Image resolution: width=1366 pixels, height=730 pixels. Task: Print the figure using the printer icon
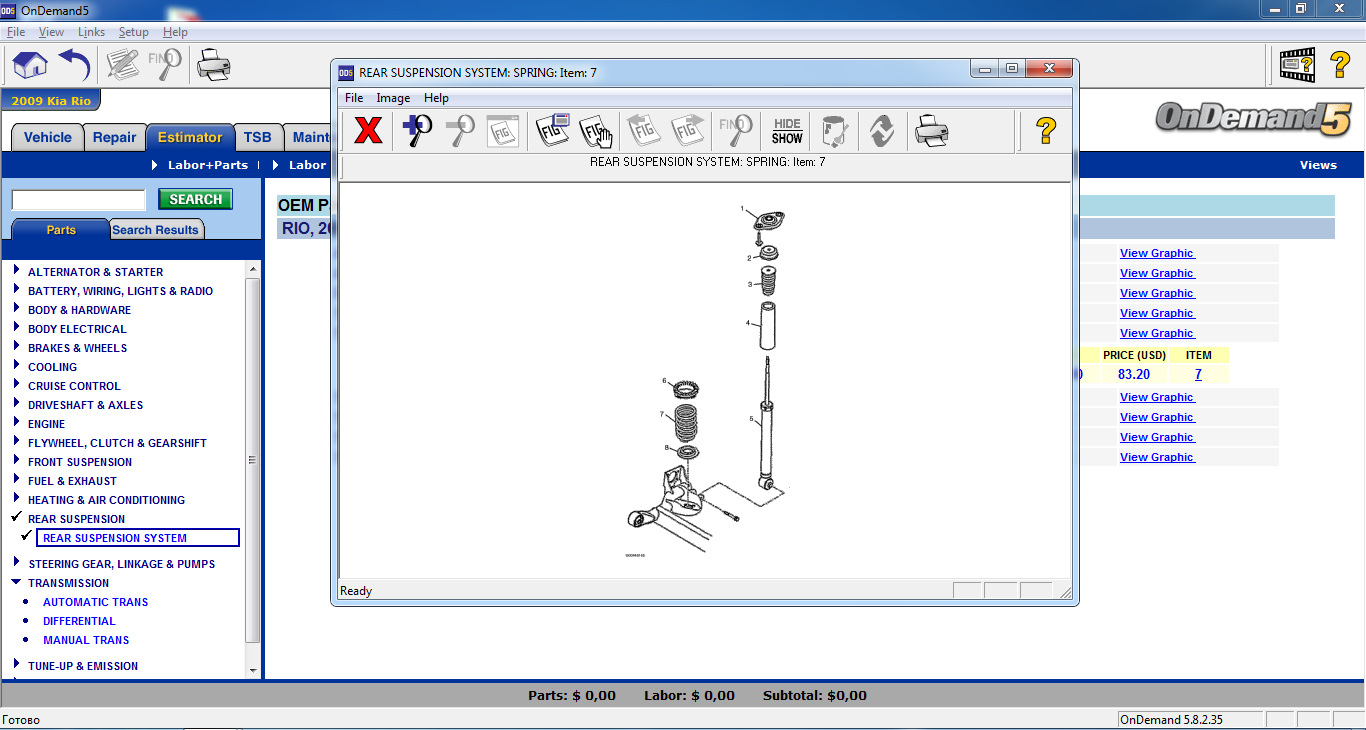(x=931, y=130)
